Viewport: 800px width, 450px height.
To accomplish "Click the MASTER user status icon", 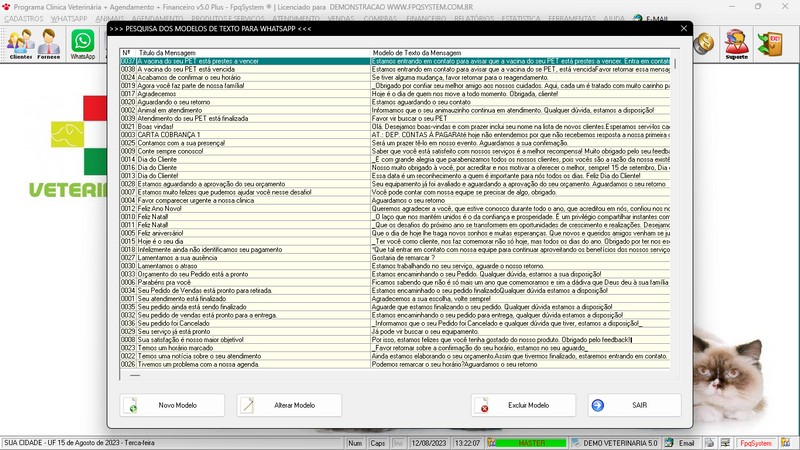I will (x=491, y=443).
